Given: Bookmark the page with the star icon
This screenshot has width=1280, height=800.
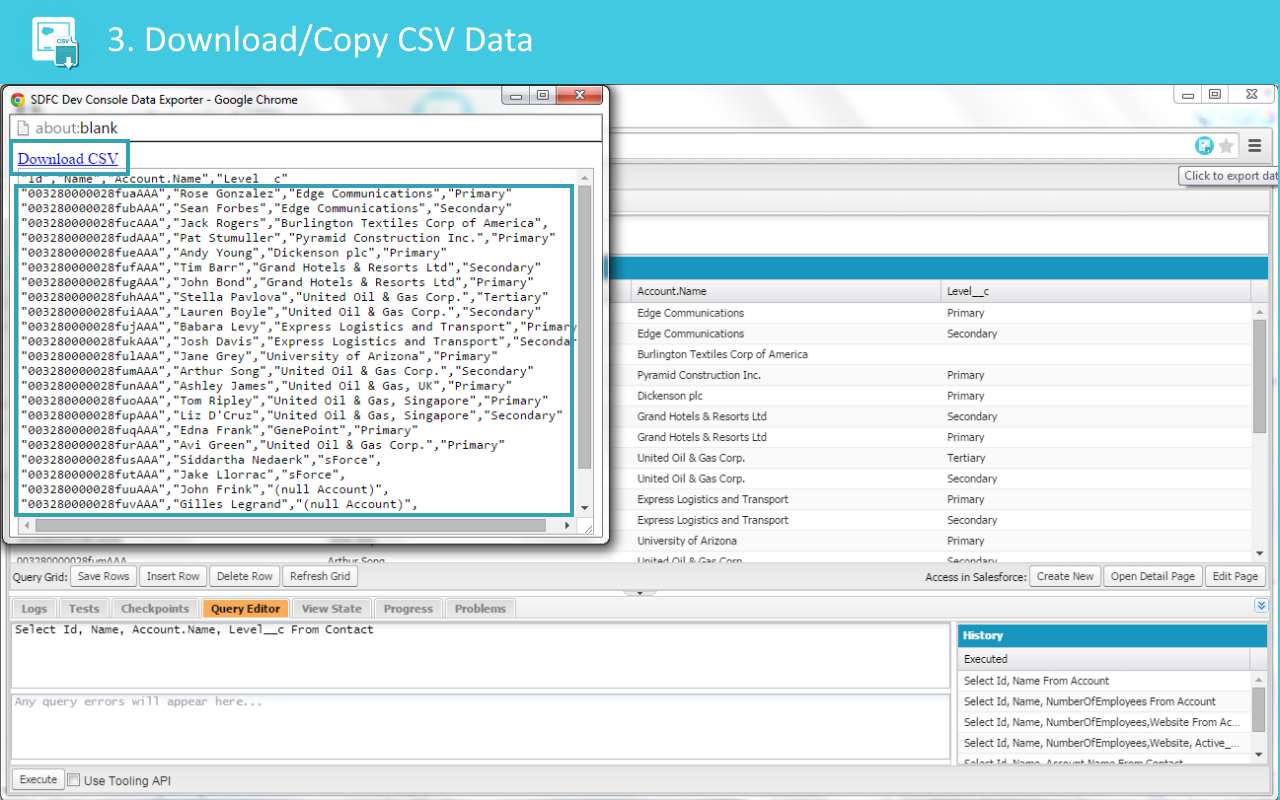Looking at the screenshot, I should pos(1227,146).
